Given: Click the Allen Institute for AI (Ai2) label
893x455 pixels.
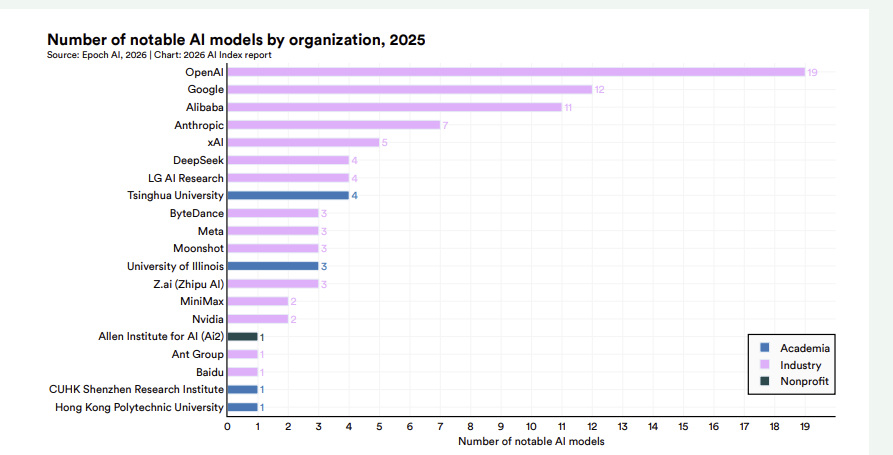Looking at the screenshot, I should [161, 337].
